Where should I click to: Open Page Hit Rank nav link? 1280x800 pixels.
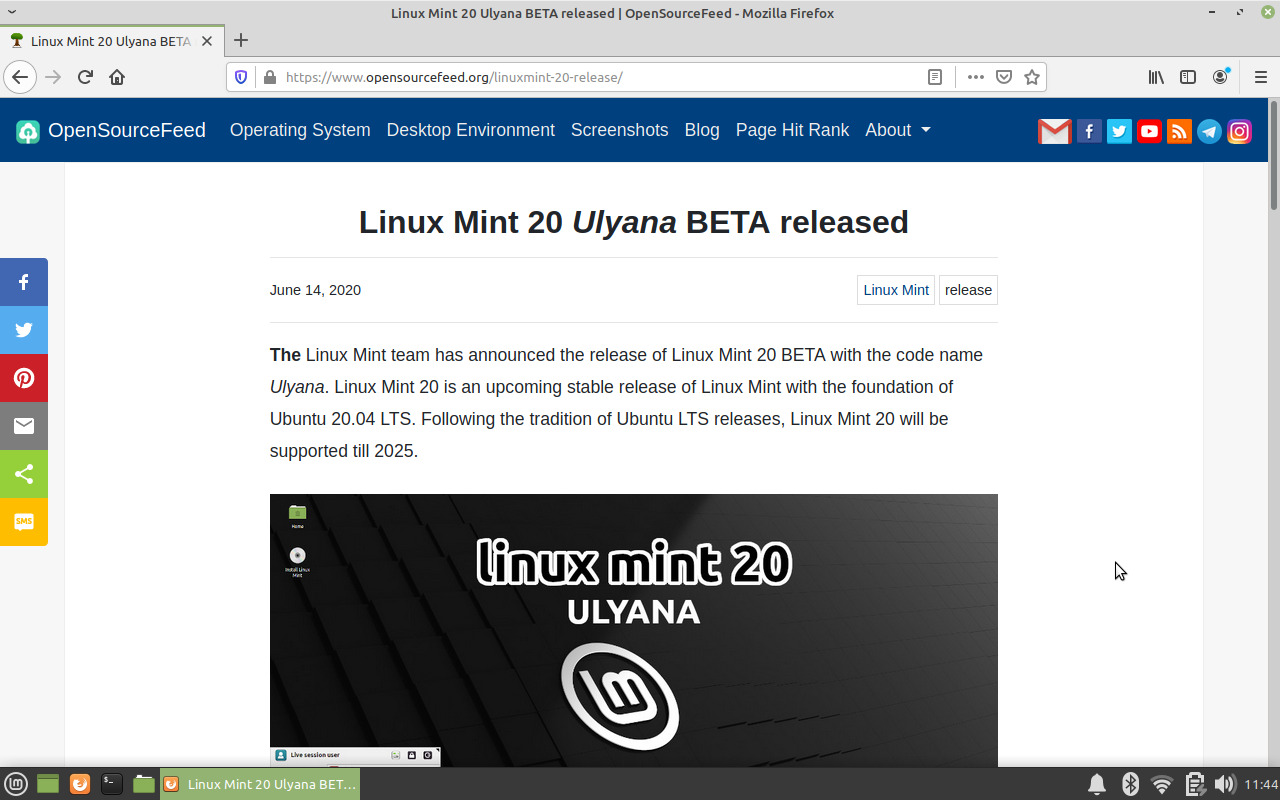click(792, 130)
